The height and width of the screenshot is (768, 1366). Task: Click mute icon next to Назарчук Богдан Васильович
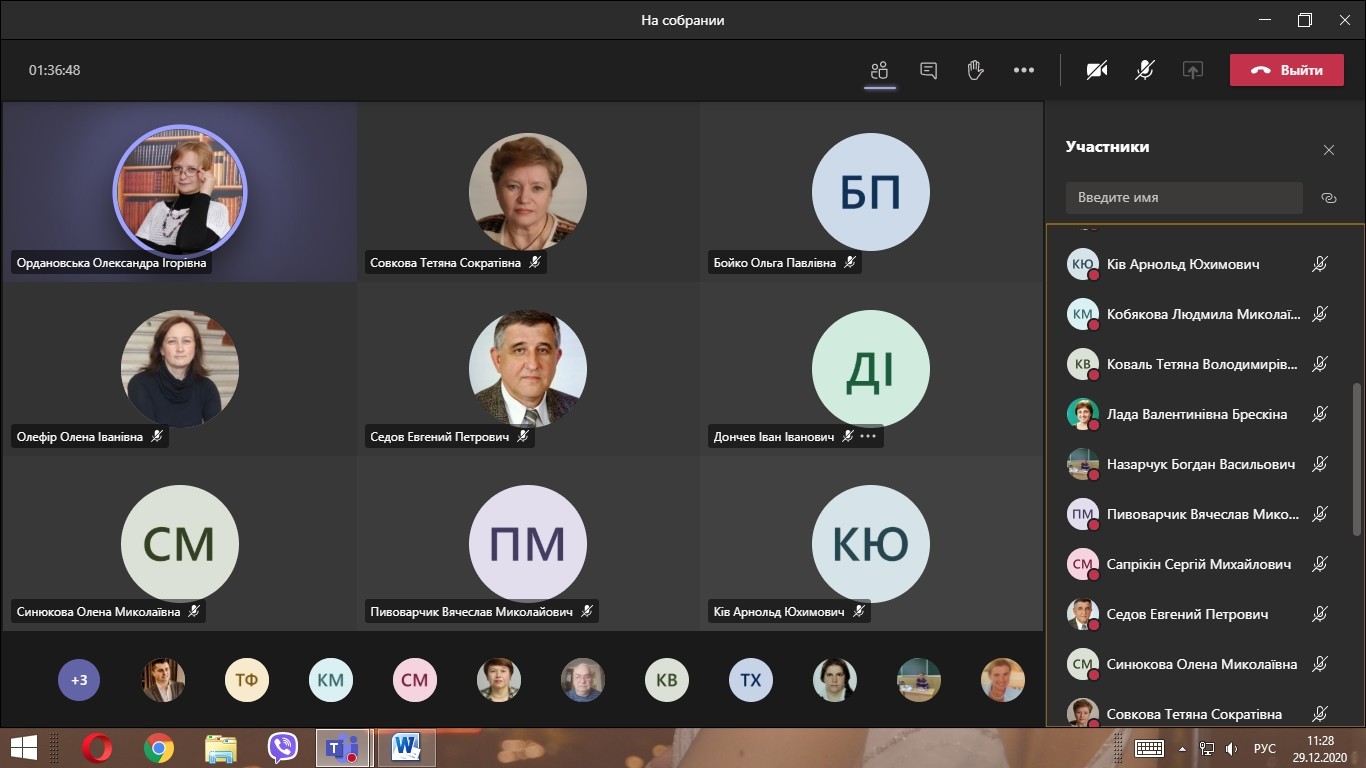pyautogui.click(x=1319, y=464)
